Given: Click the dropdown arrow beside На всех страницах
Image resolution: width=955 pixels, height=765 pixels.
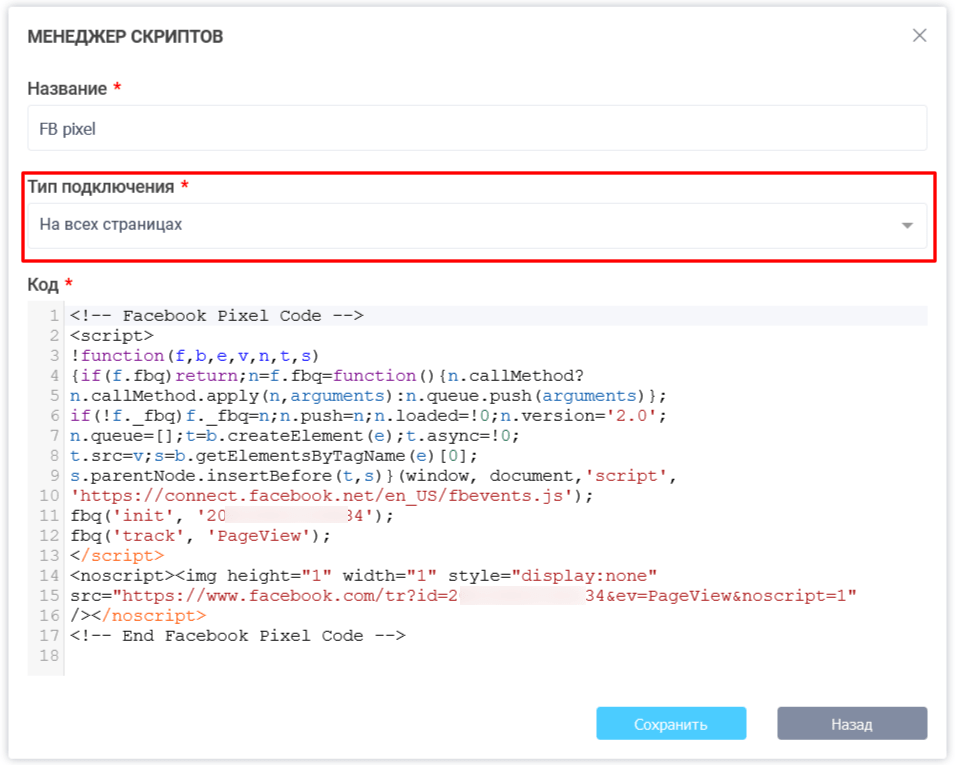Looking at the screenshot, I should click(x=907, y=226).
